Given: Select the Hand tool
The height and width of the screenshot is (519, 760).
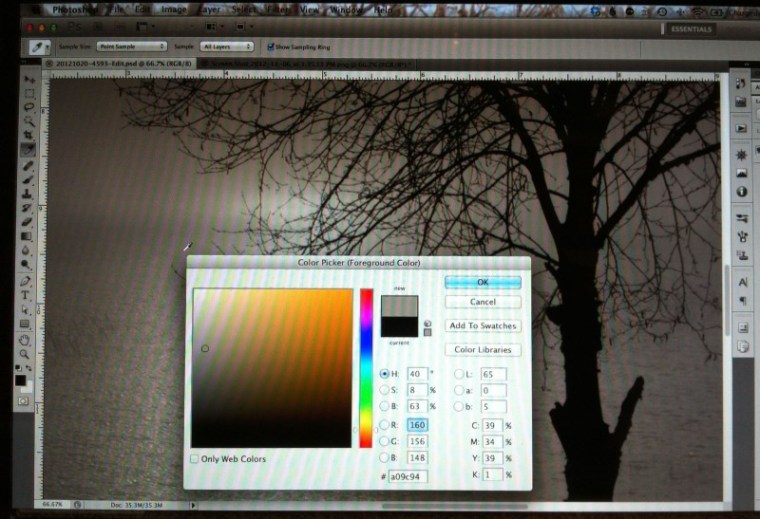Looking at the screenshot, I should (x=25, y=340).
